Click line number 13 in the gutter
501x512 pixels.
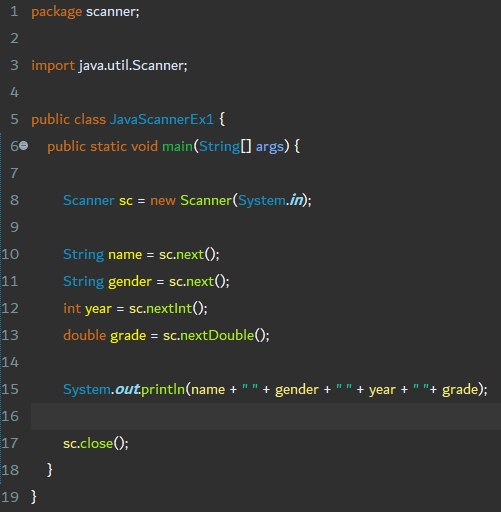[x=10, y=335]
